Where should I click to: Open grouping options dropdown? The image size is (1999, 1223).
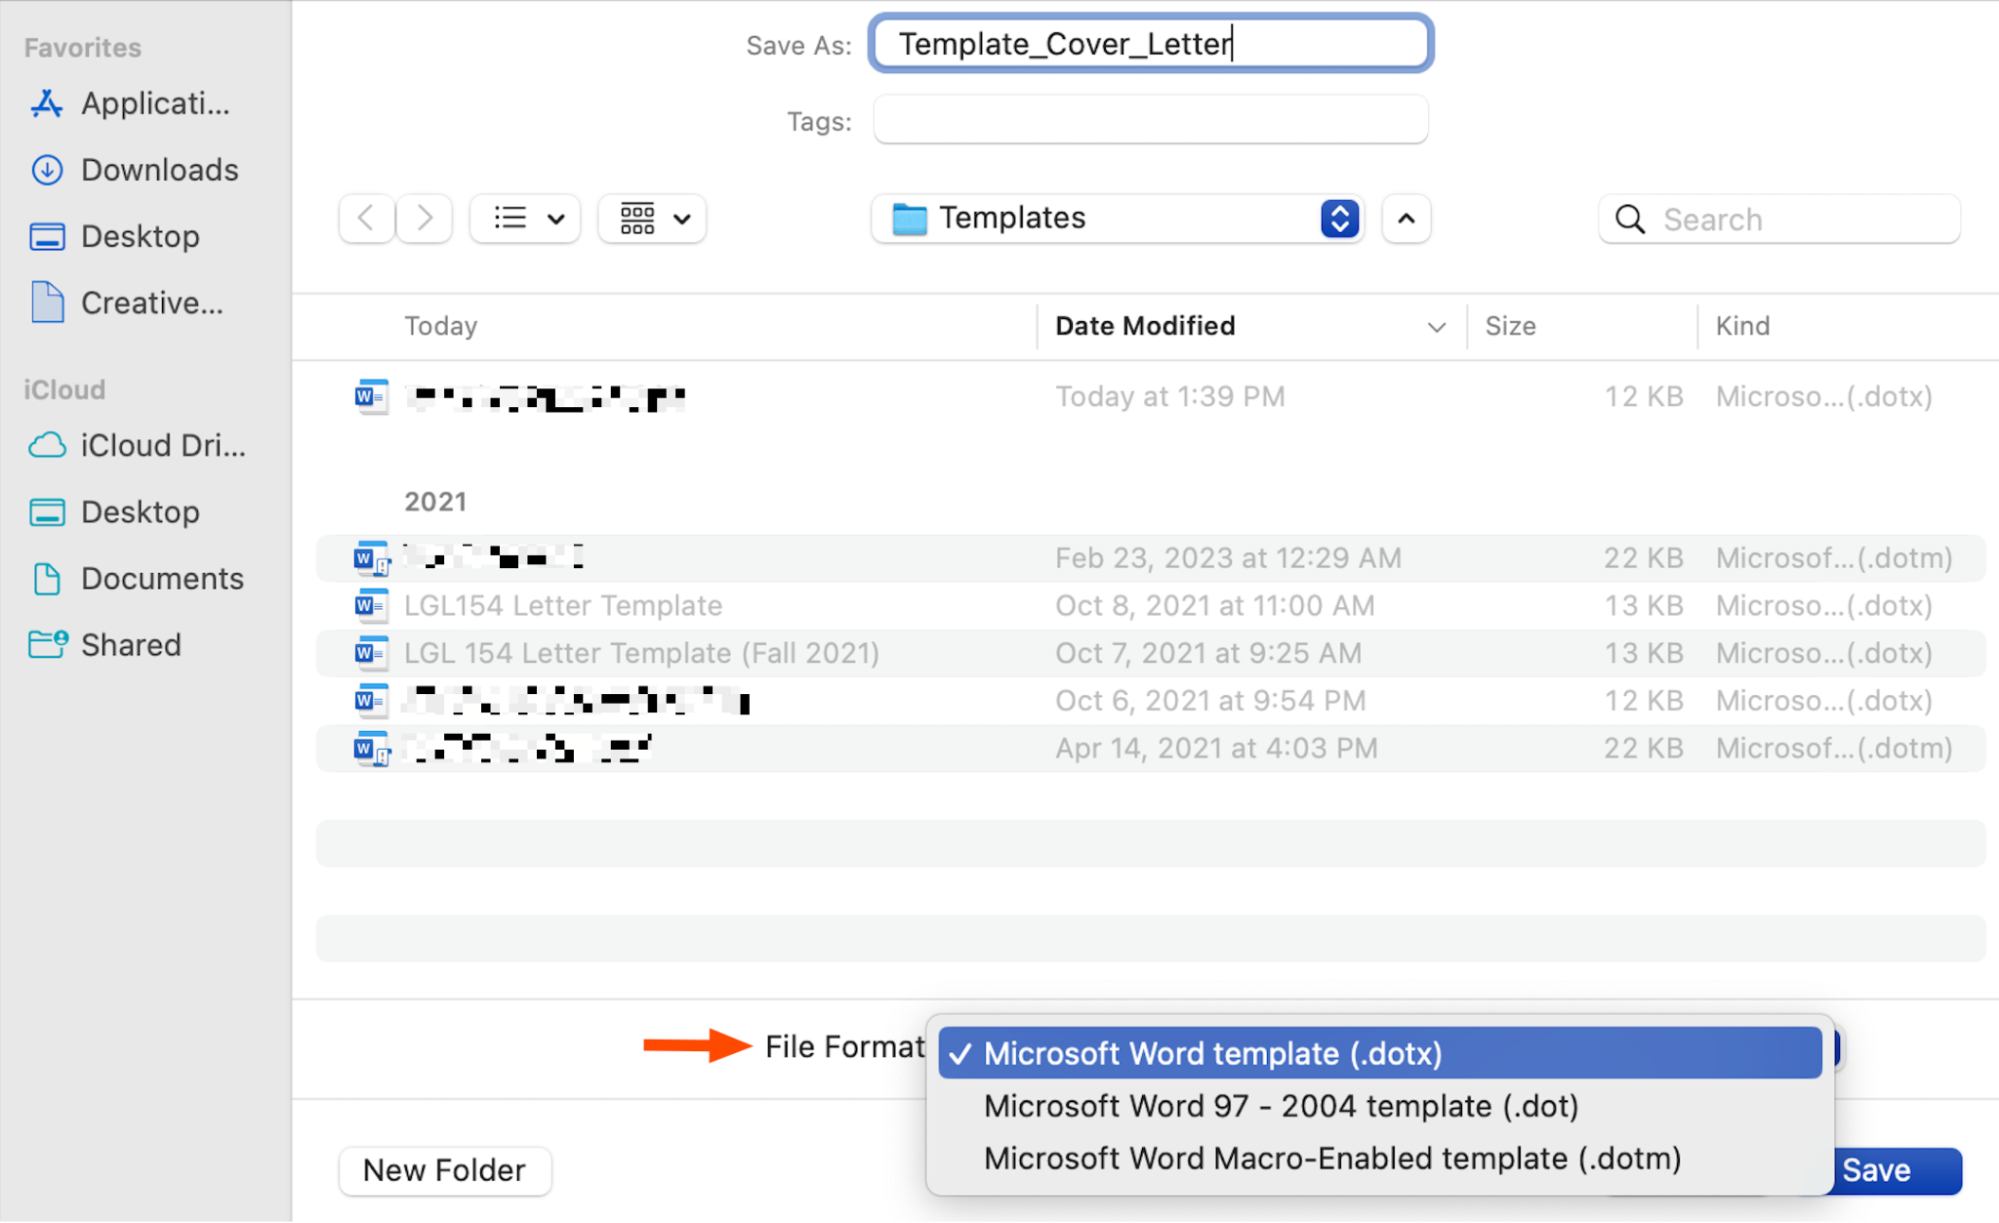coord(653,218)
